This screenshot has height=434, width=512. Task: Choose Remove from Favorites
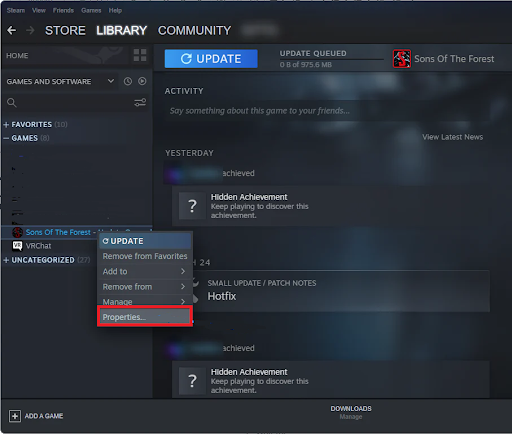pos(145,256)
